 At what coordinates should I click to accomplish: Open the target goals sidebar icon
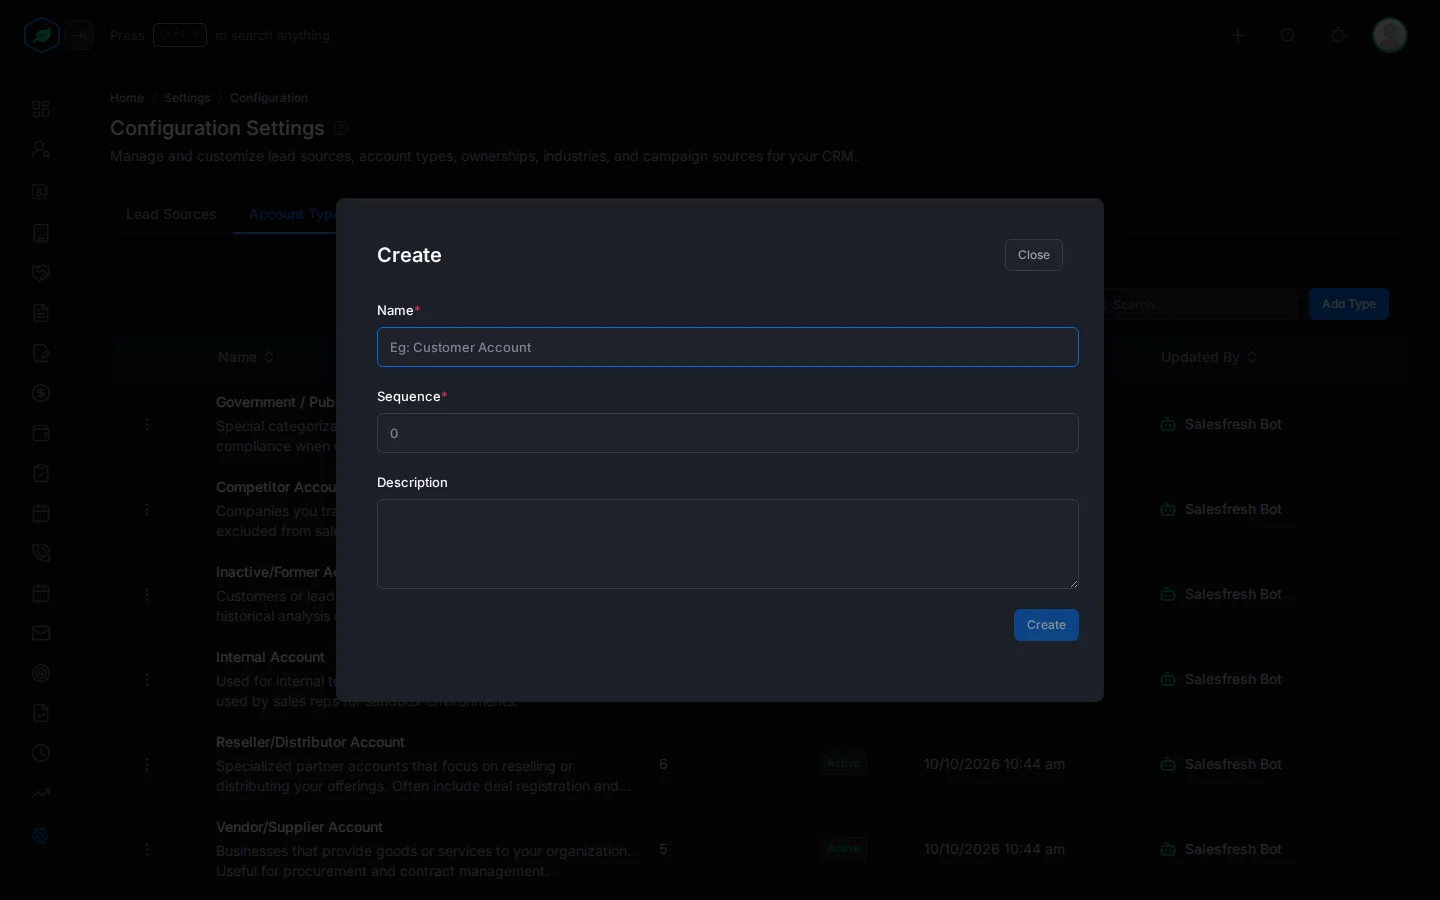tap(41, 673)
